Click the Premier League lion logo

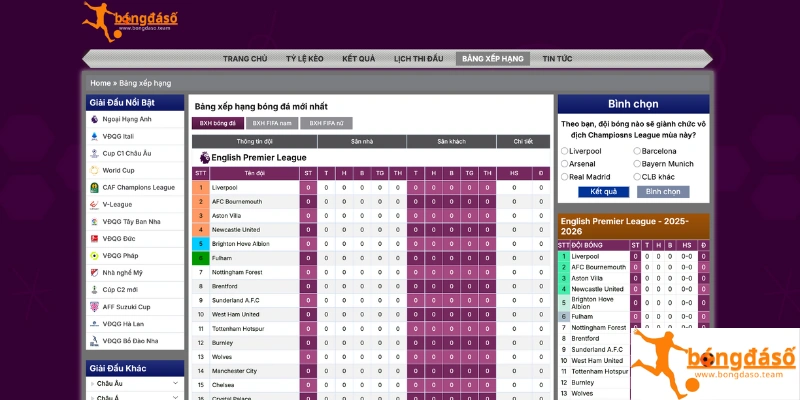click(x=203, y=157)
